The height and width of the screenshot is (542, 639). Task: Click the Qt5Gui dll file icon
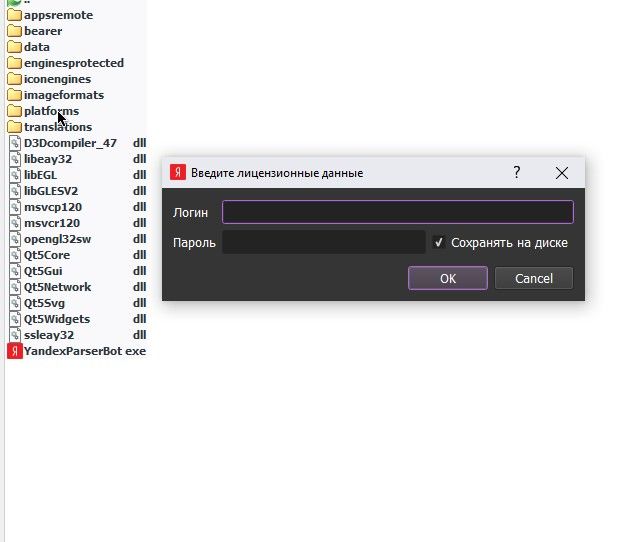pyautogui.click(x=15, y=271)
